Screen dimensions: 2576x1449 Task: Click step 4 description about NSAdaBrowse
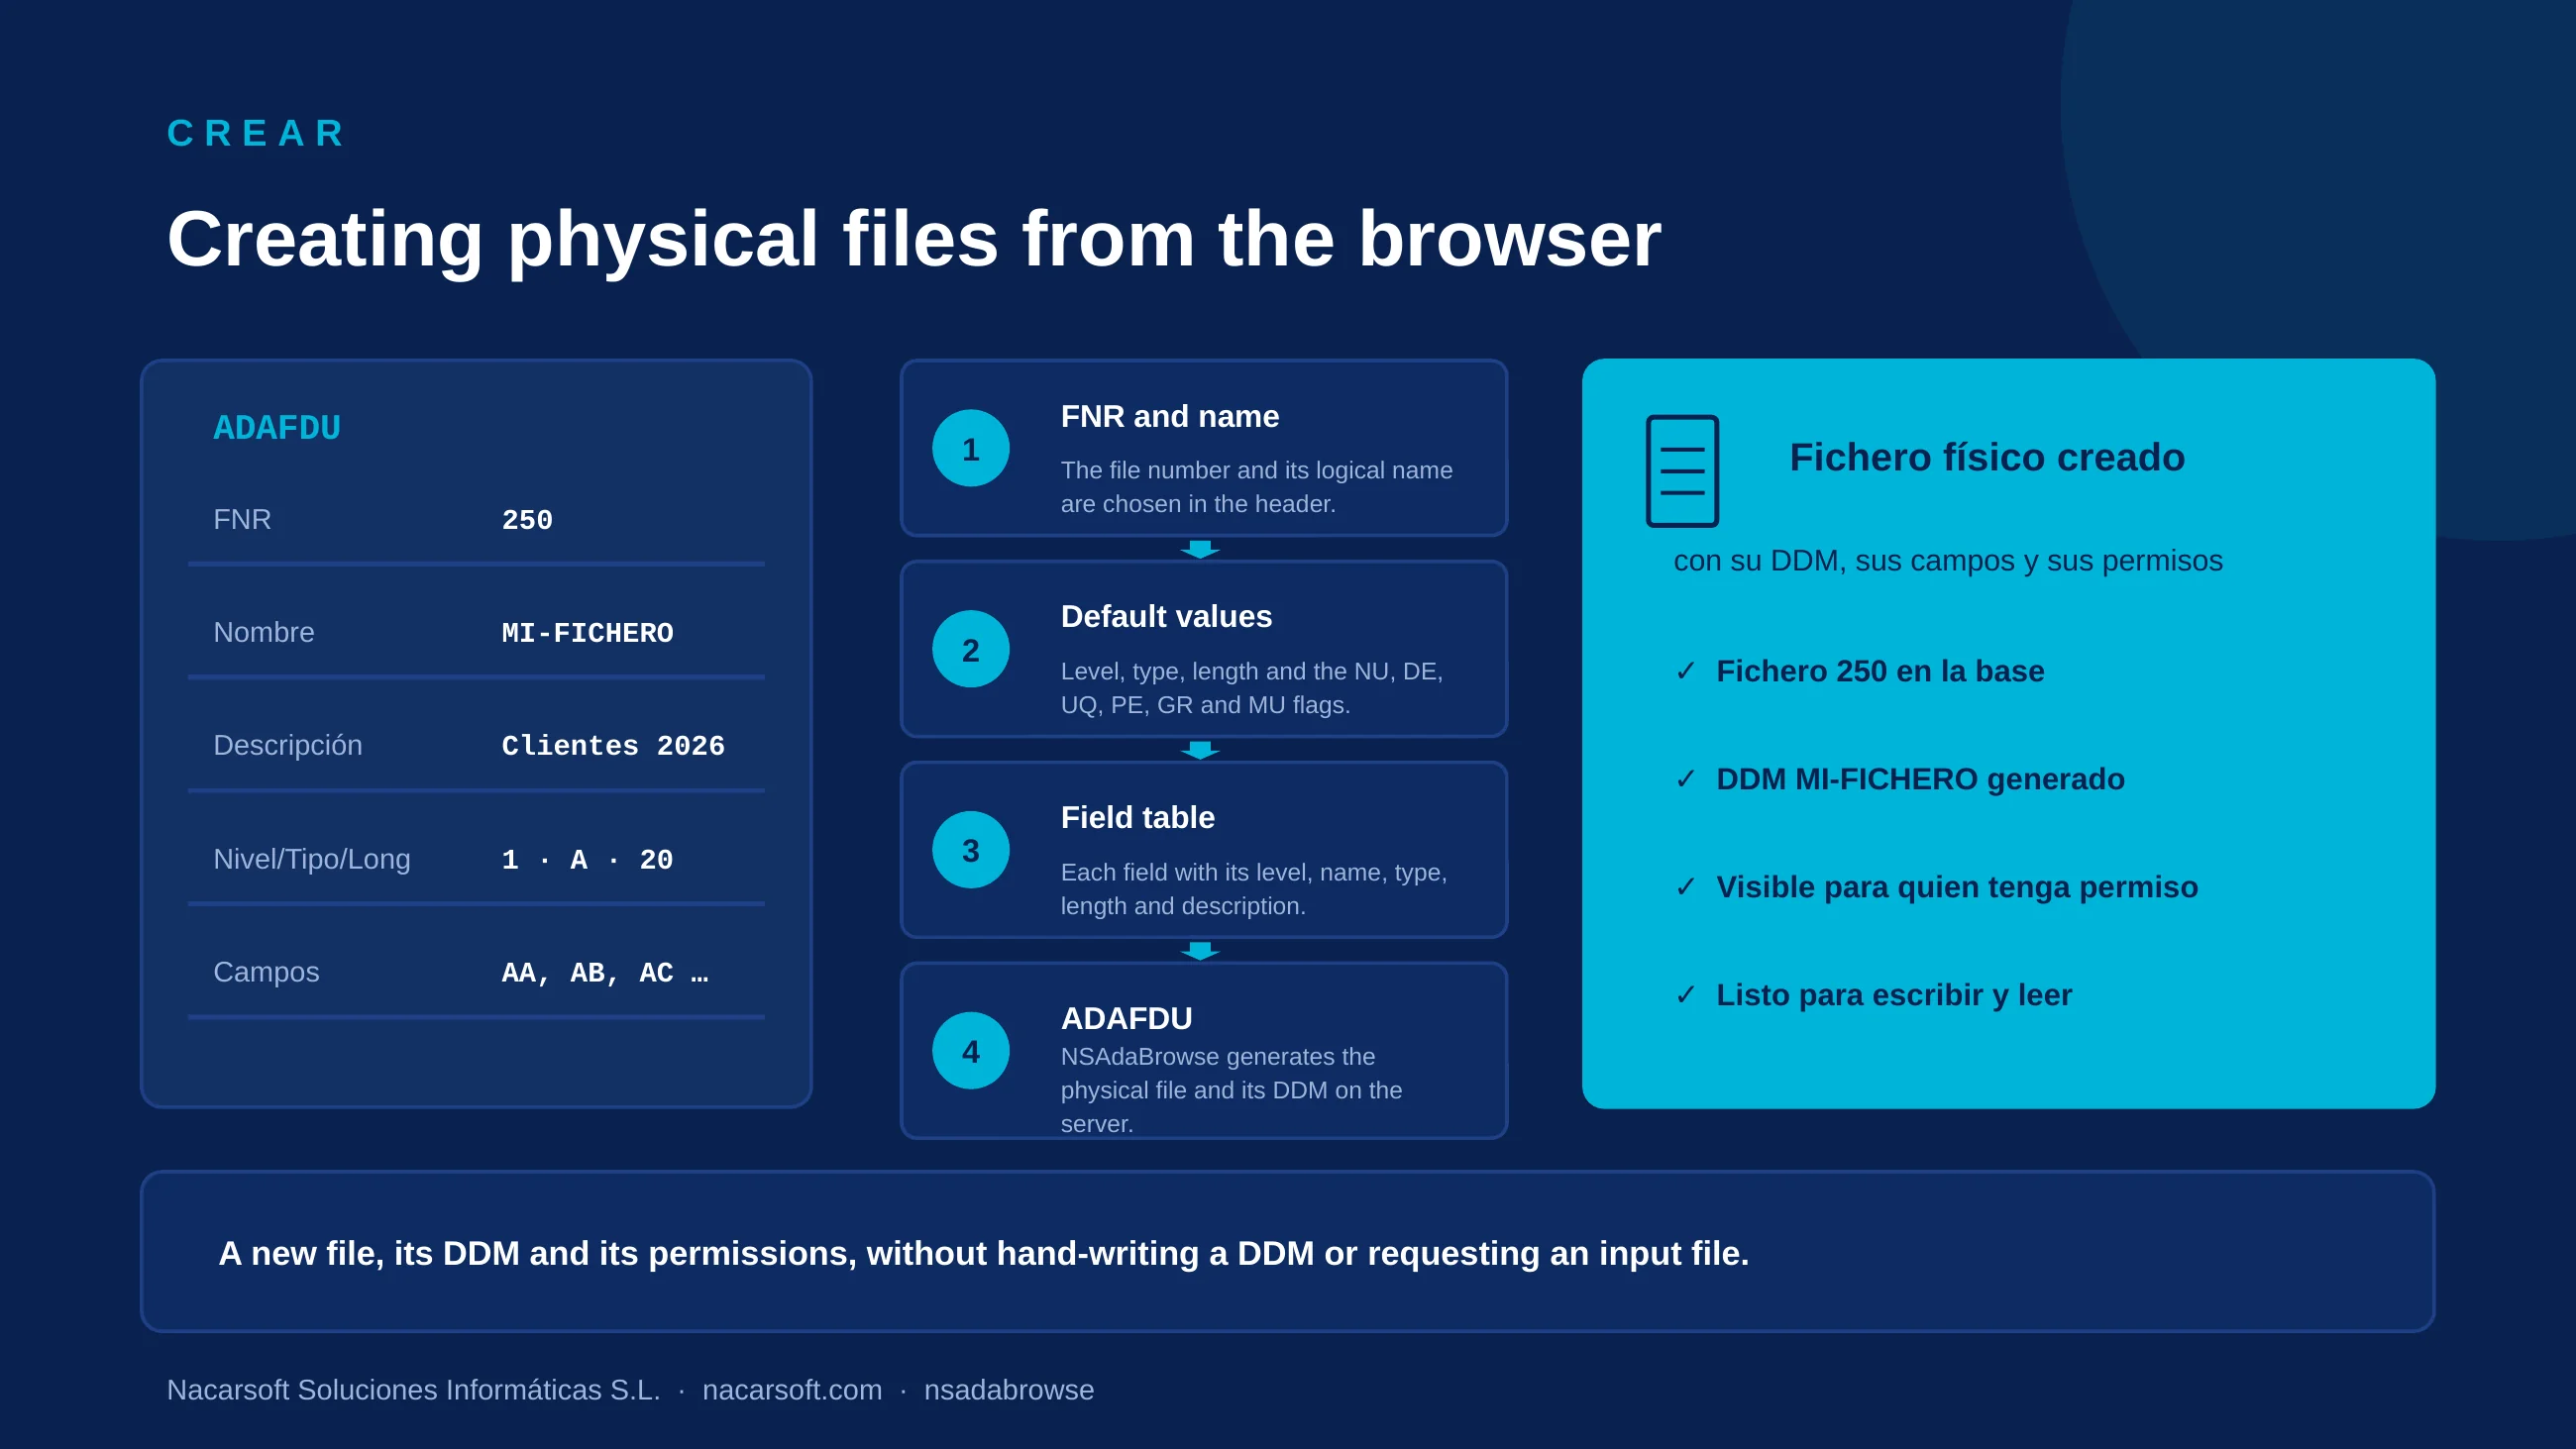(1231, 1090)
